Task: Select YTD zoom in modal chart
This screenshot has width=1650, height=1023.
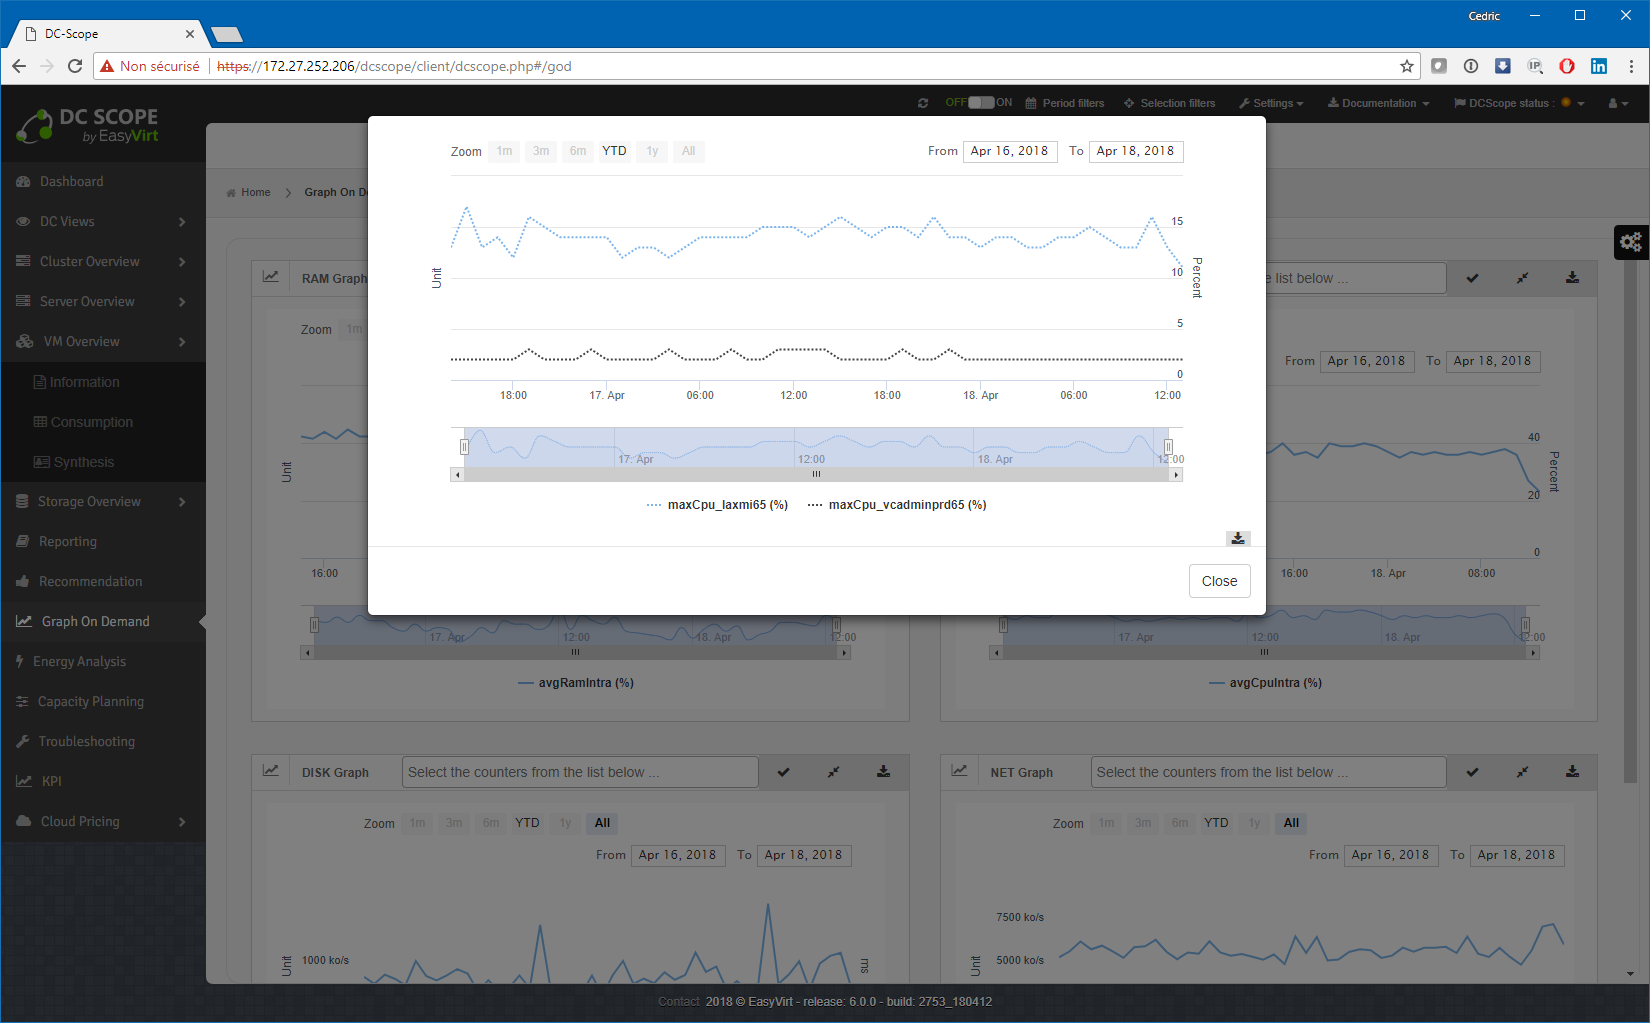Action: (614, 151)
